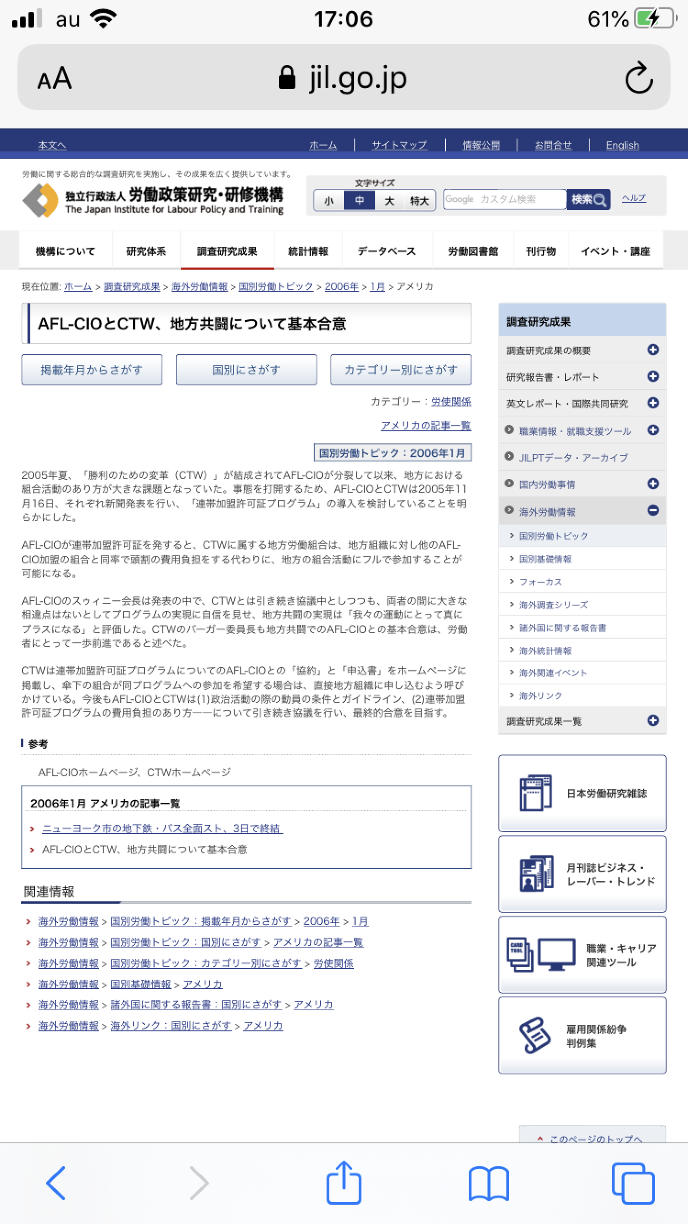This screenshot has width=688, height=1224.
Task: Tap Safari's reload page icon
Action: 637,79
